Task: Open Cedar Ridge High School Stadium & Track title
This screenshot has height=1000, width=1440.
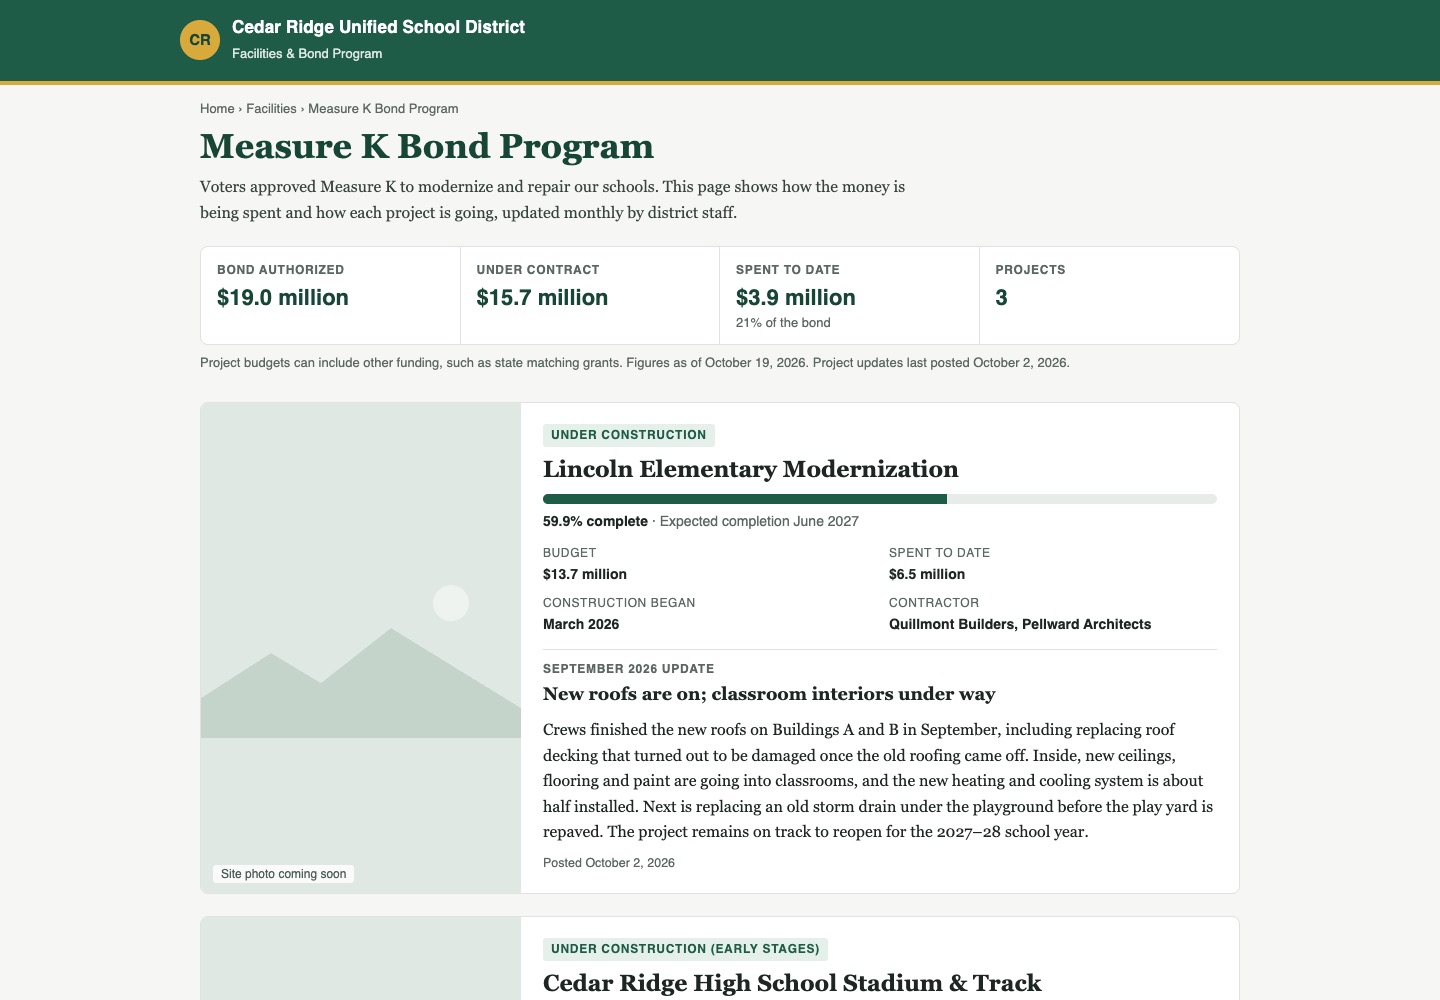Action: 792,983
